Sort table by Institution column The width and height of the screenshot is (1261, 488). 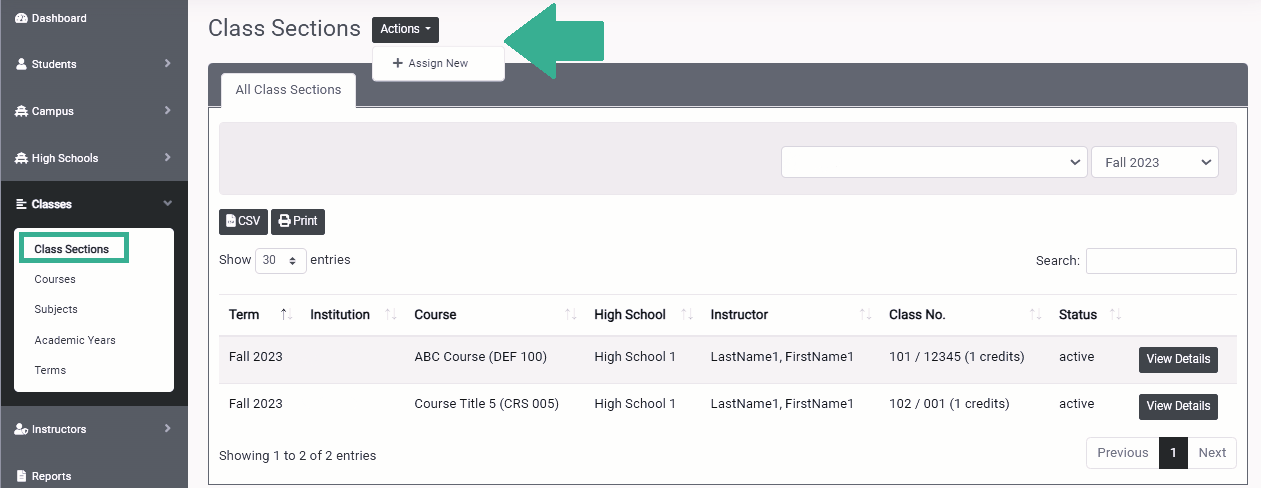pyautogui.click(x=352, y=314)
